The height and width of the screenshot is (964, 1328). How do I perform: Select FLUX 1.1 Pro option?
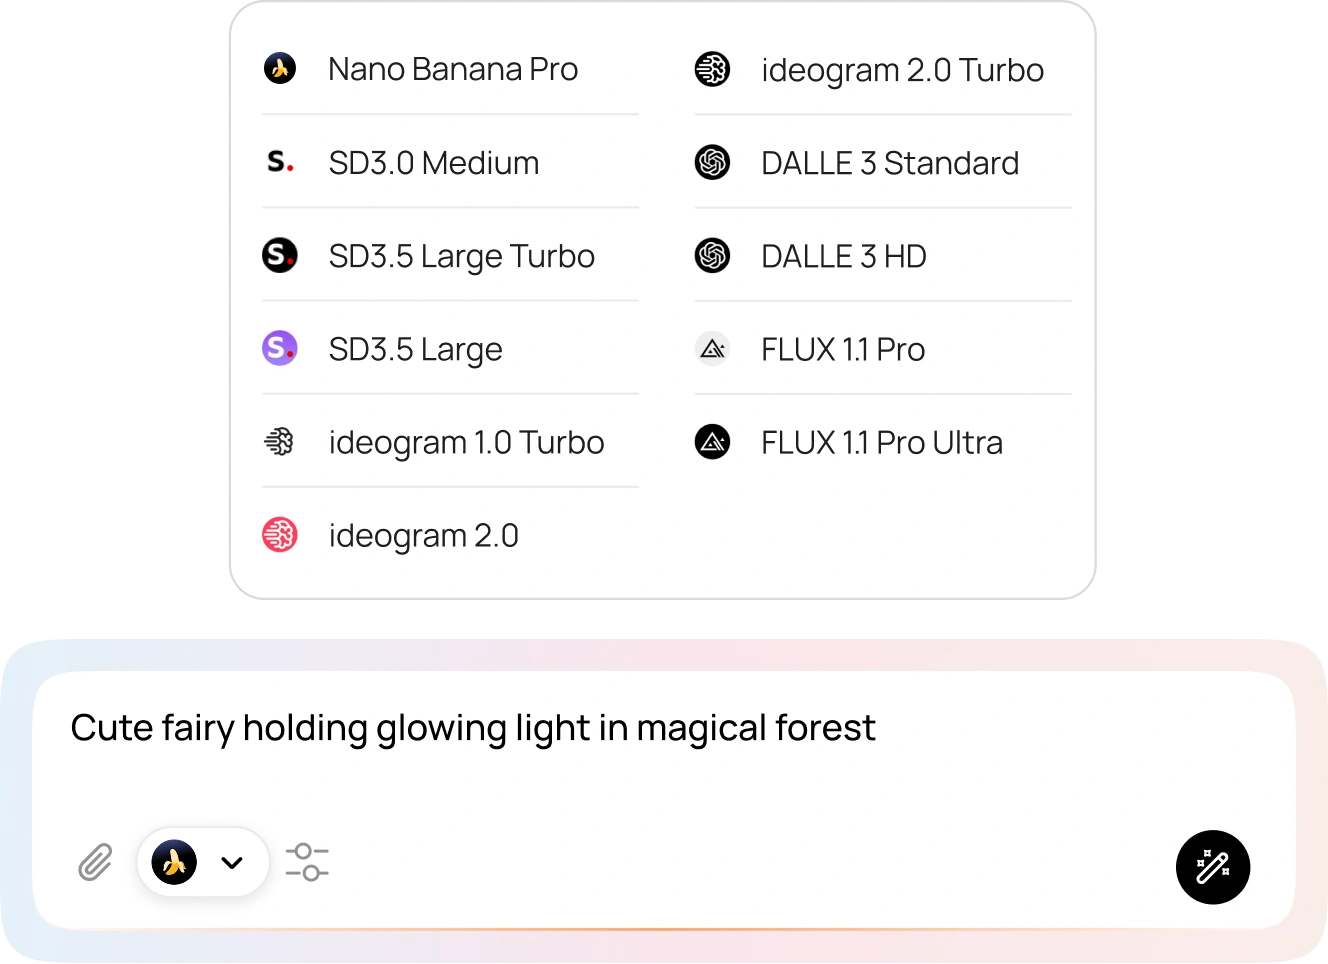[843, 349]
